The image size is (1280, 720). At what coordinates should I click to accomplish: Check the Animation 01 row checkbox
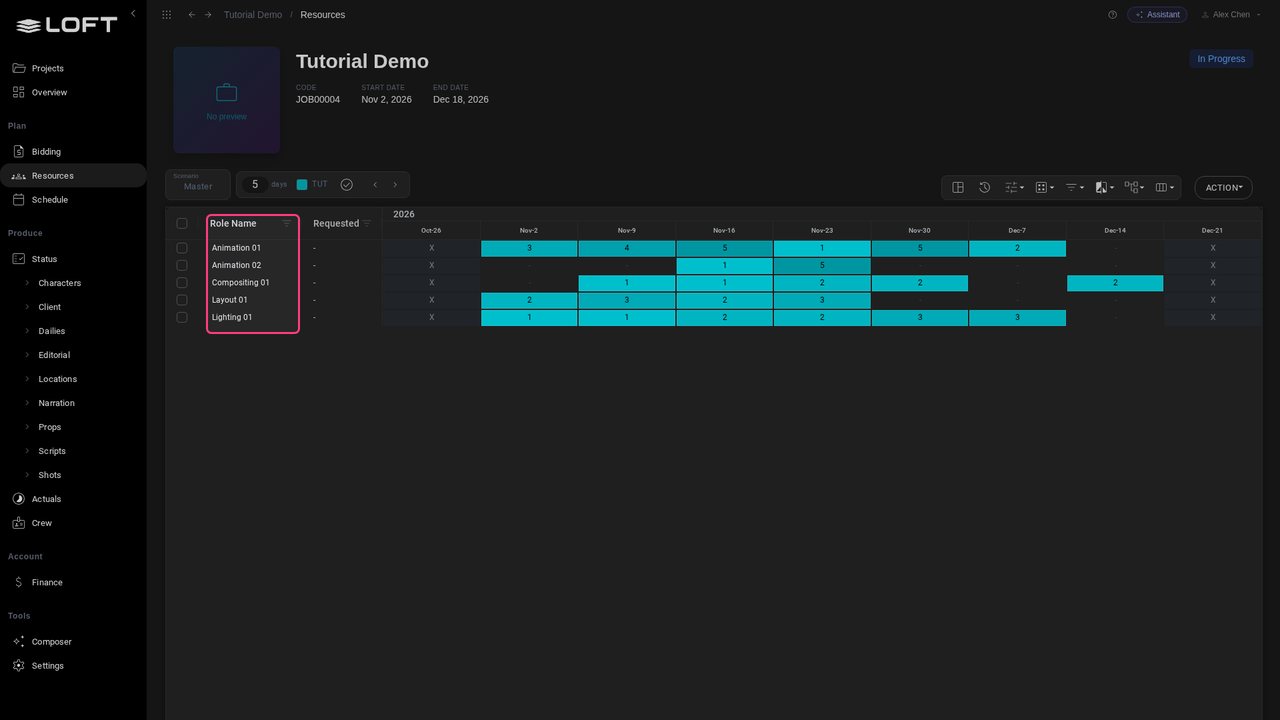click(182, 248)
